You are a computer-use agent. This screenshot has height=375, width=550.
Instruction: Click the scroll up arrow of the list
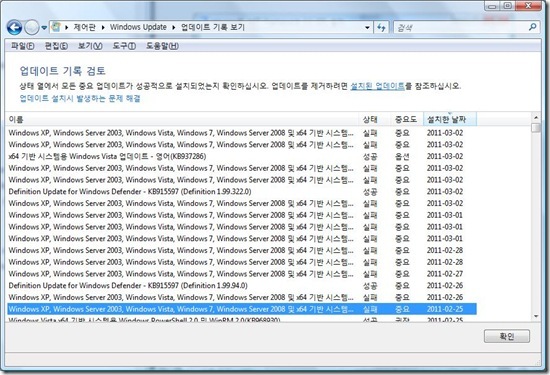point(536,117)
